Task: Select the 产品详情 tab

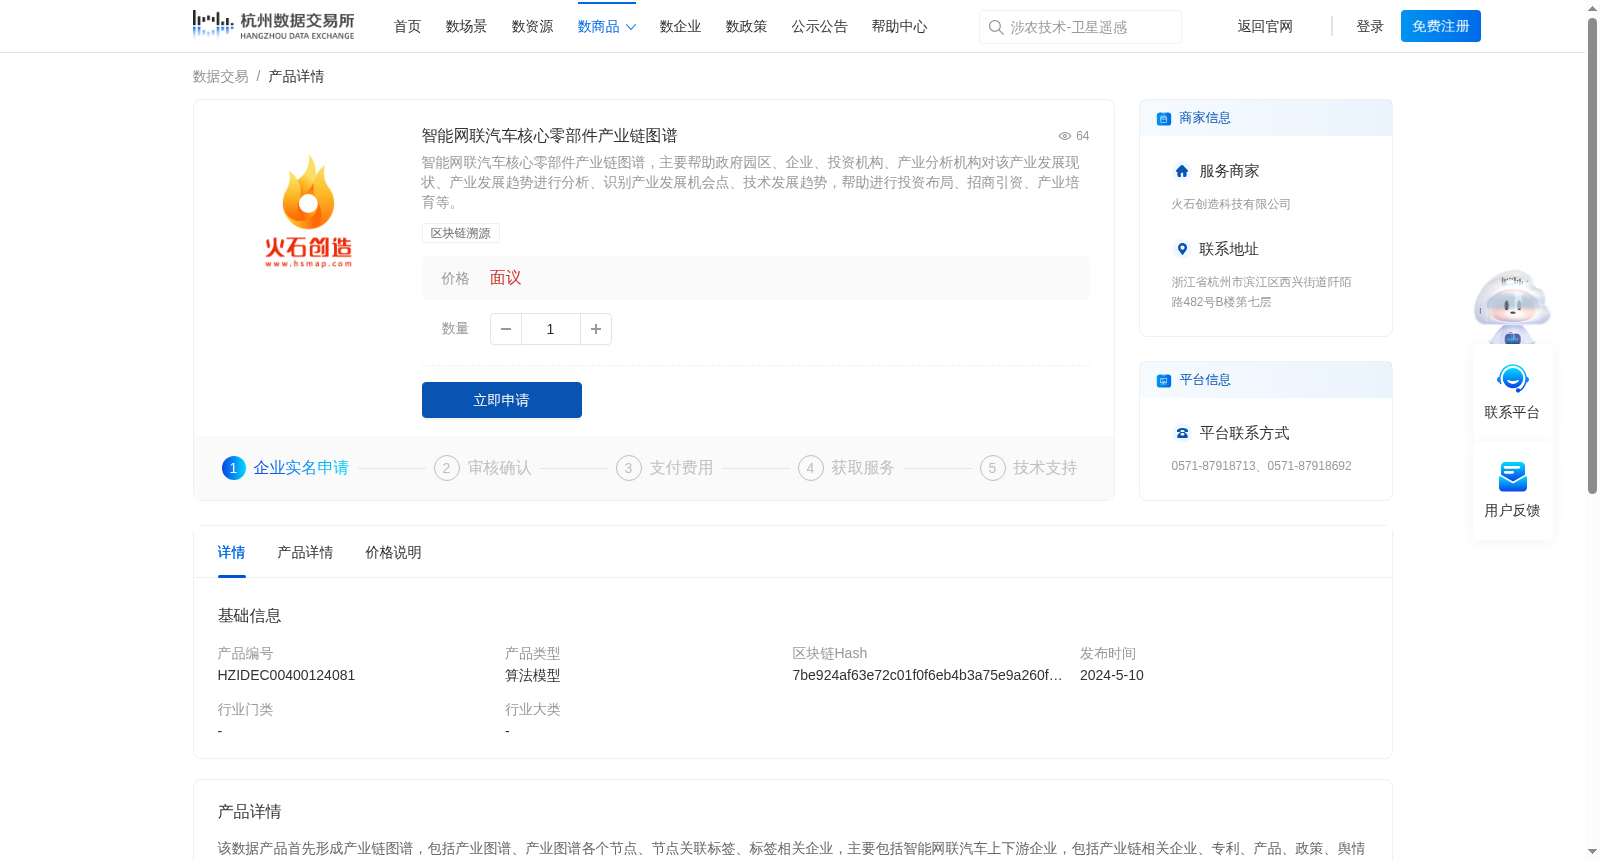Action: tap(305, 553)
